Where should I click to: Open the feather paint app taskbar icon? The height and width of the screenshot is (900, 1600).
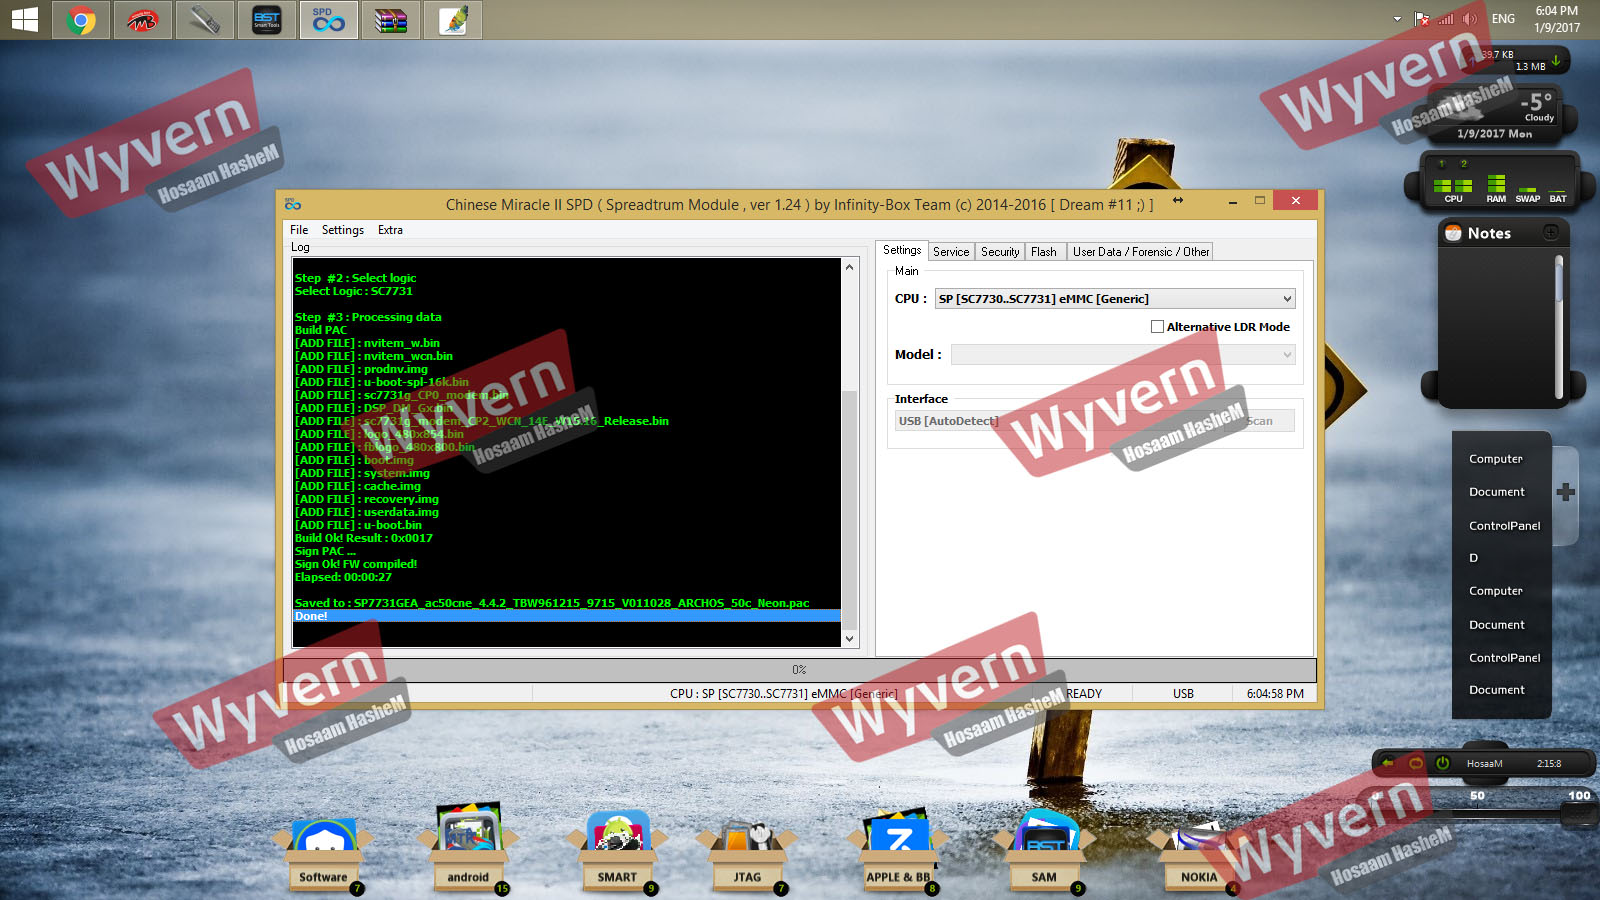453,20
